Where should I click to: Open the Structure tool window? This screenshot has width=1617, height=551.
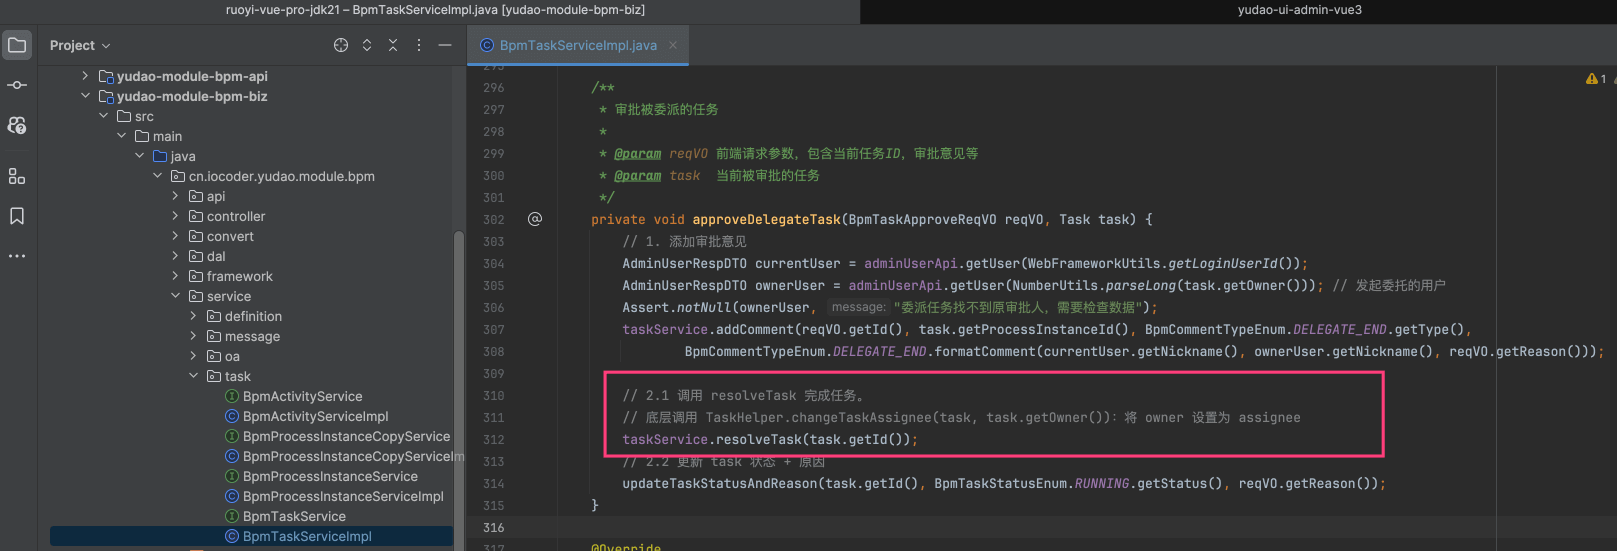coord(17,176)
